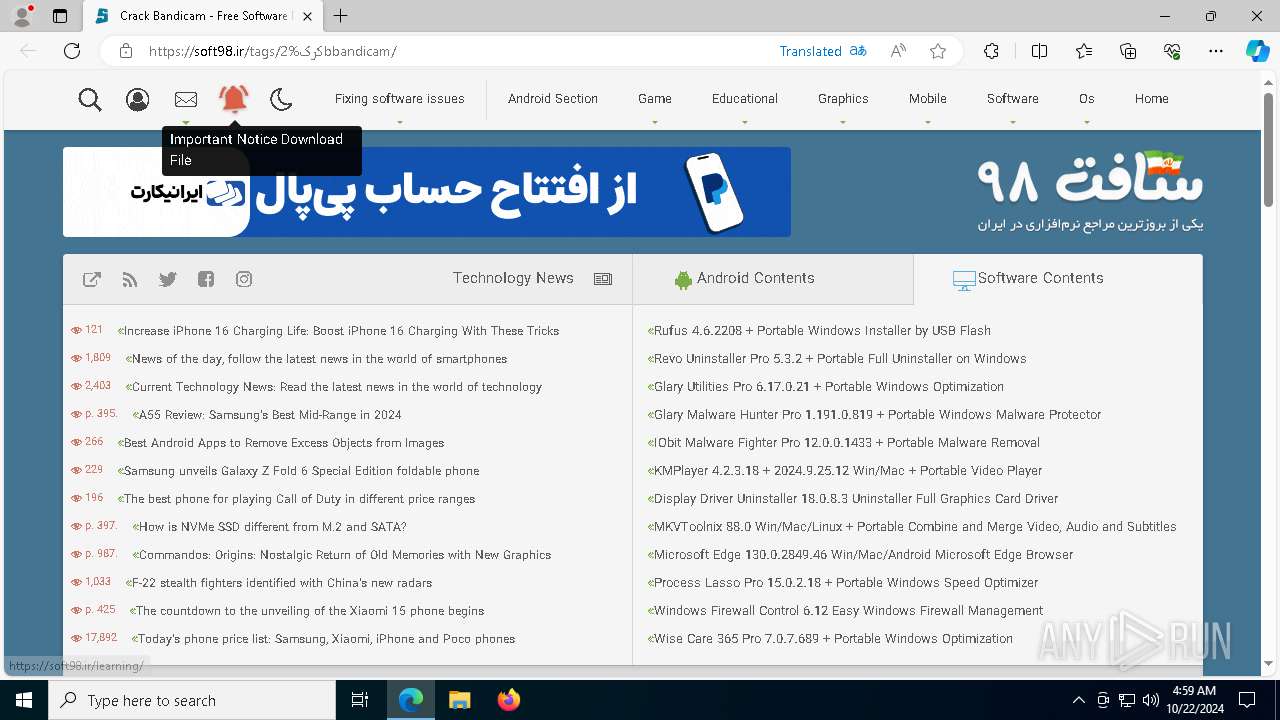This screenshot has width=1280, height=720.
Task: Open the Tab actions menu icon
Action: (x=60, y=16)
